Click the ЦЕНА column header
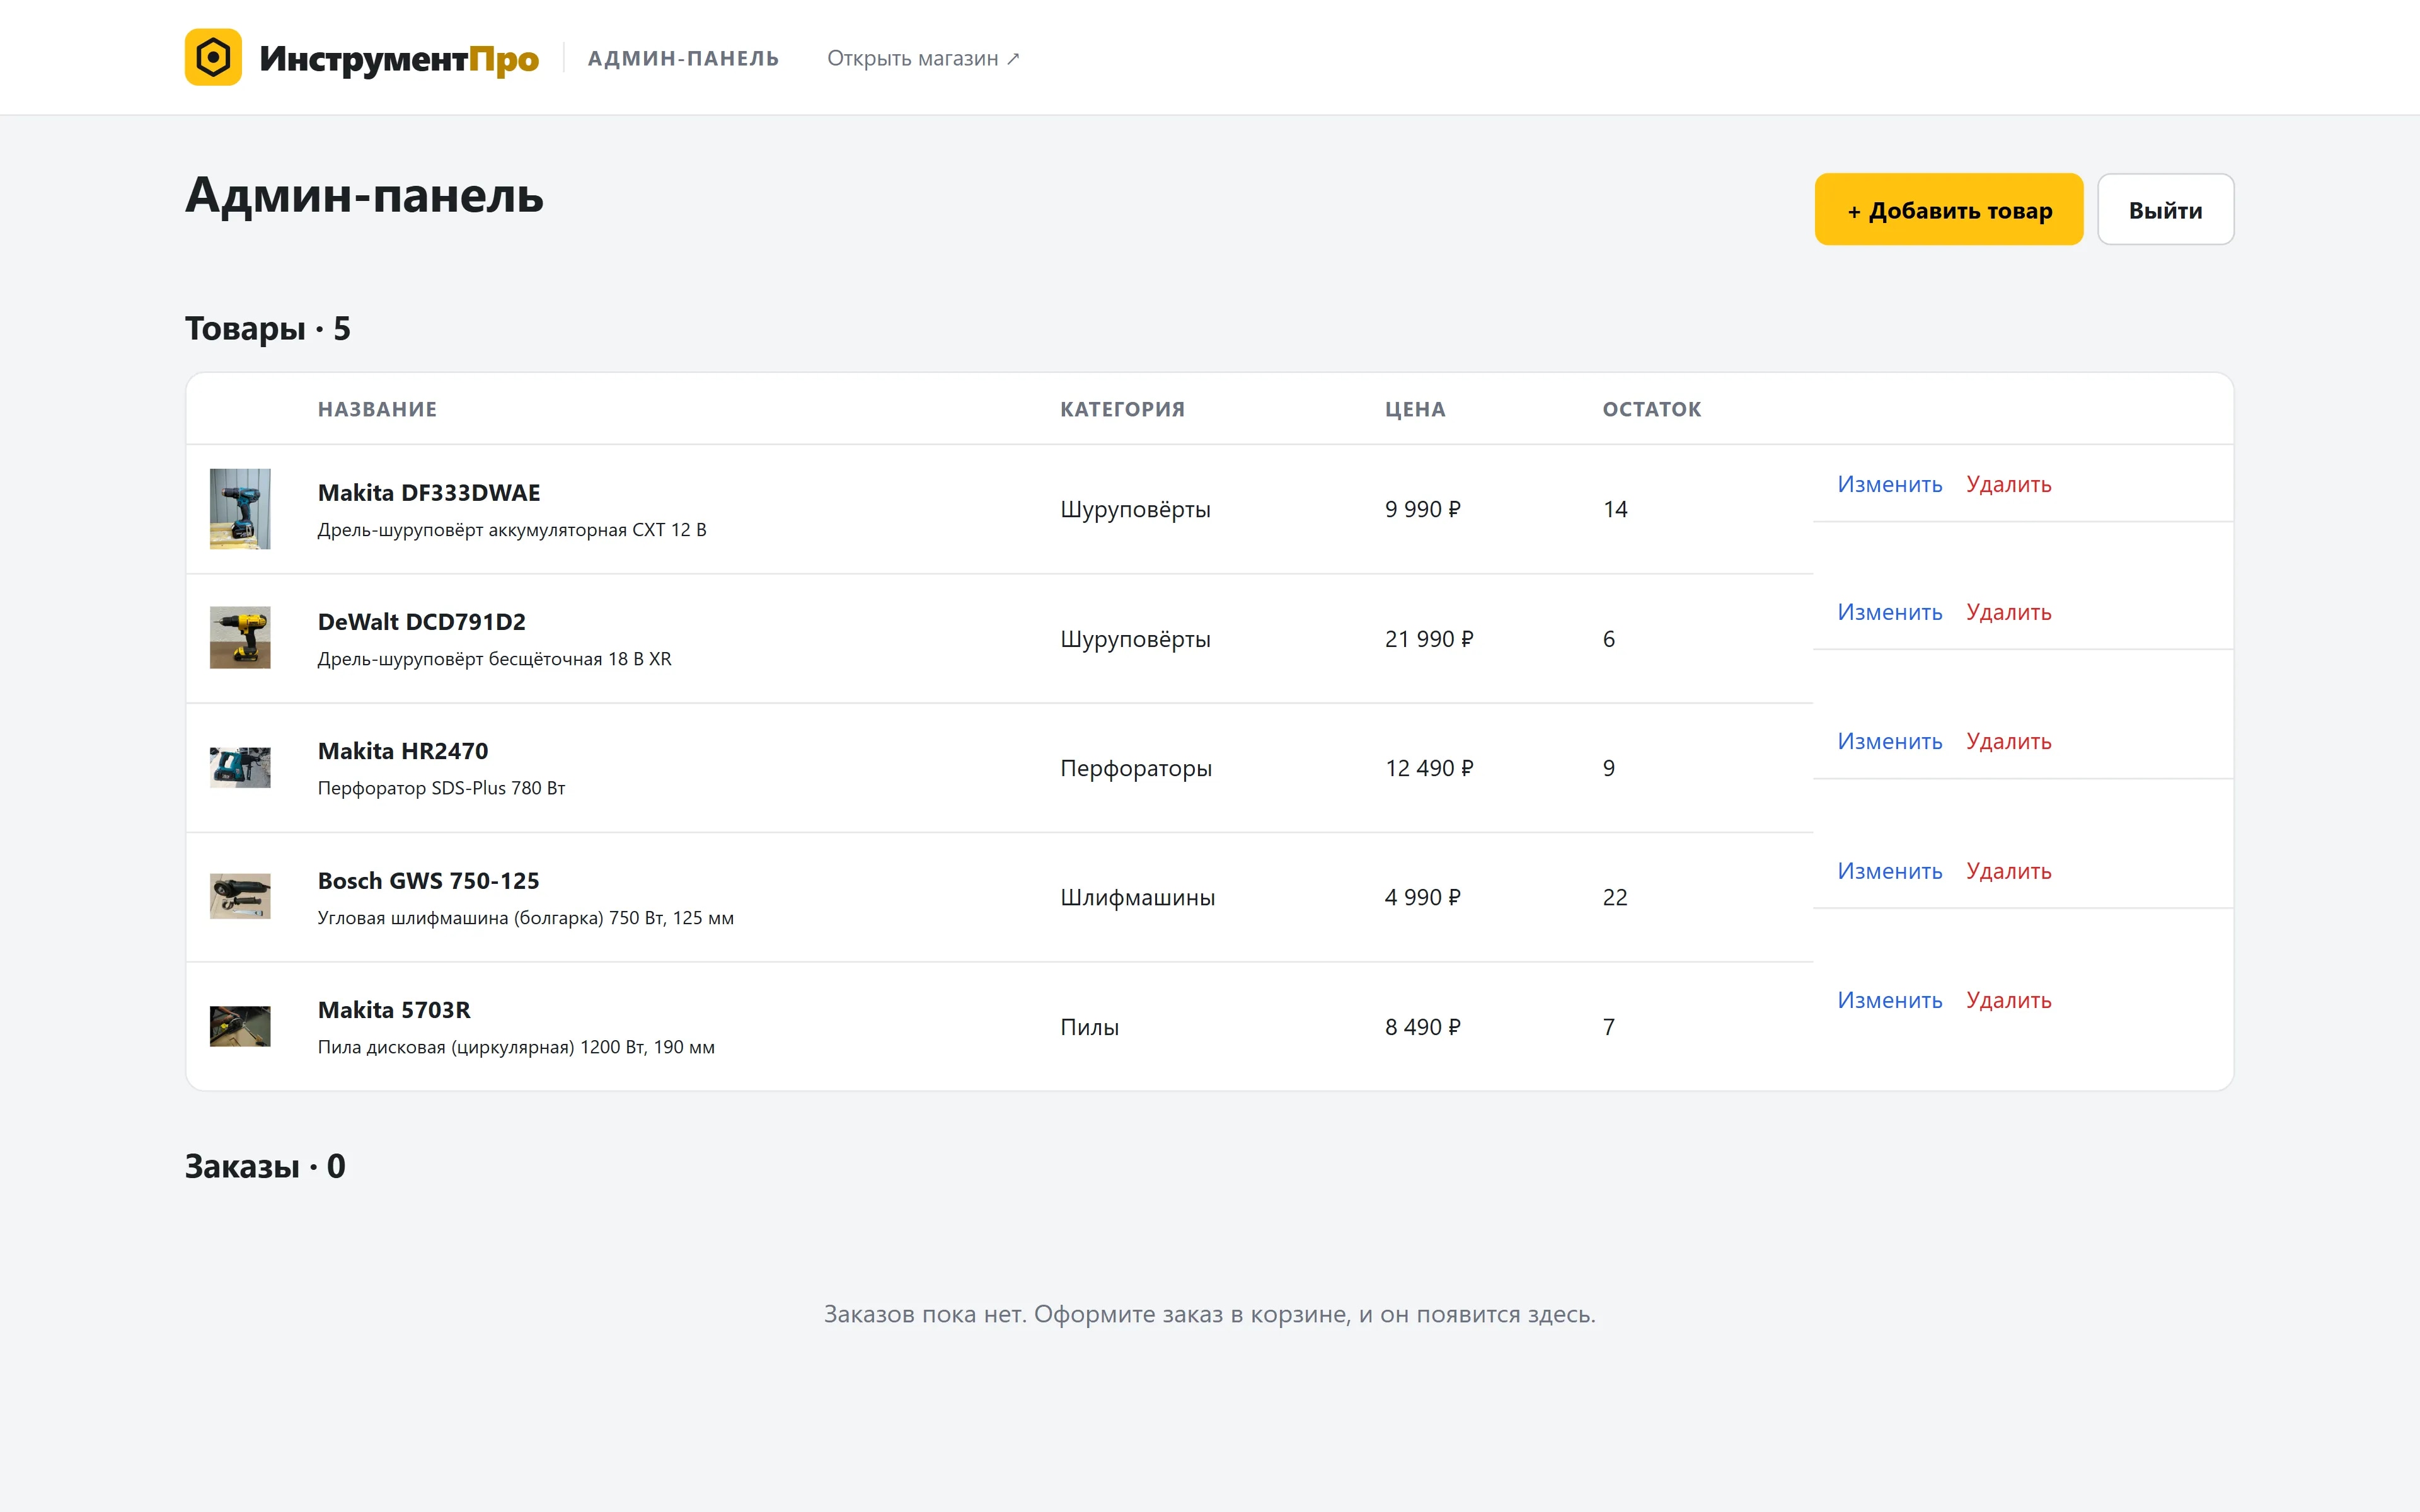Screen dimensions: 2420x1512 coord(1415,409)
